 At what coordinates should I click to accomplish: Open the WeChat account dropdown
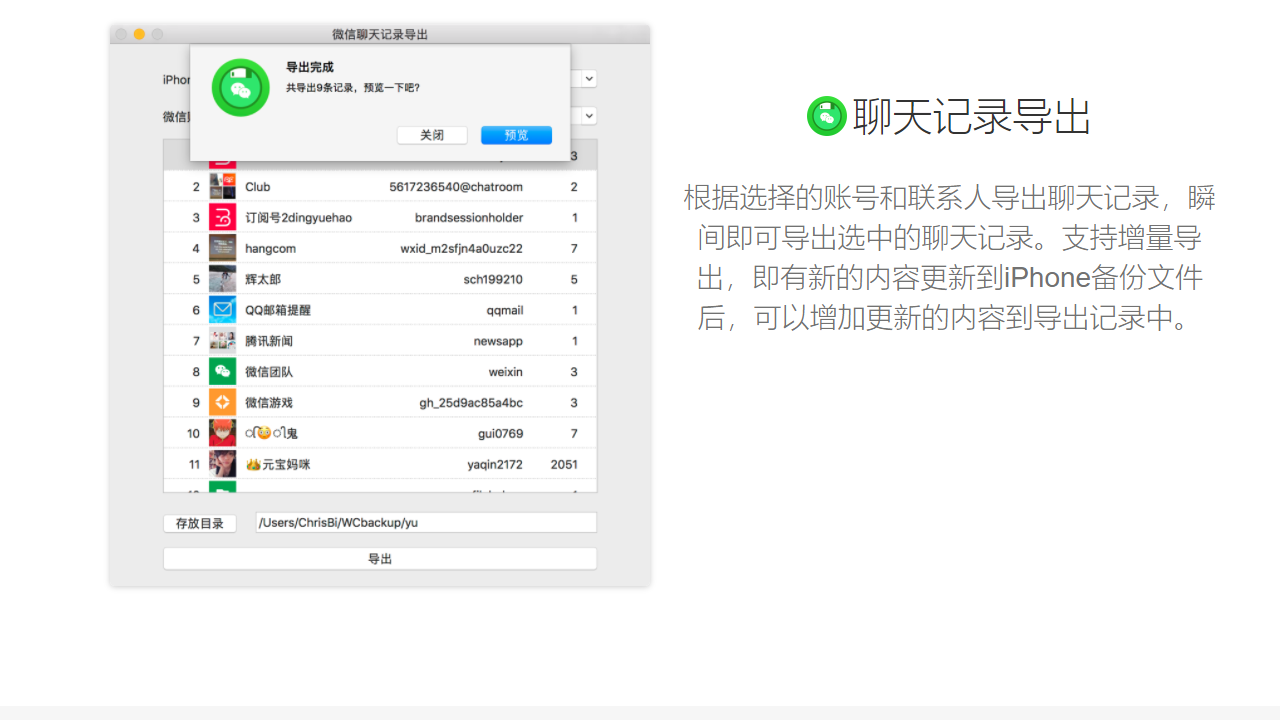coord(588,115)
